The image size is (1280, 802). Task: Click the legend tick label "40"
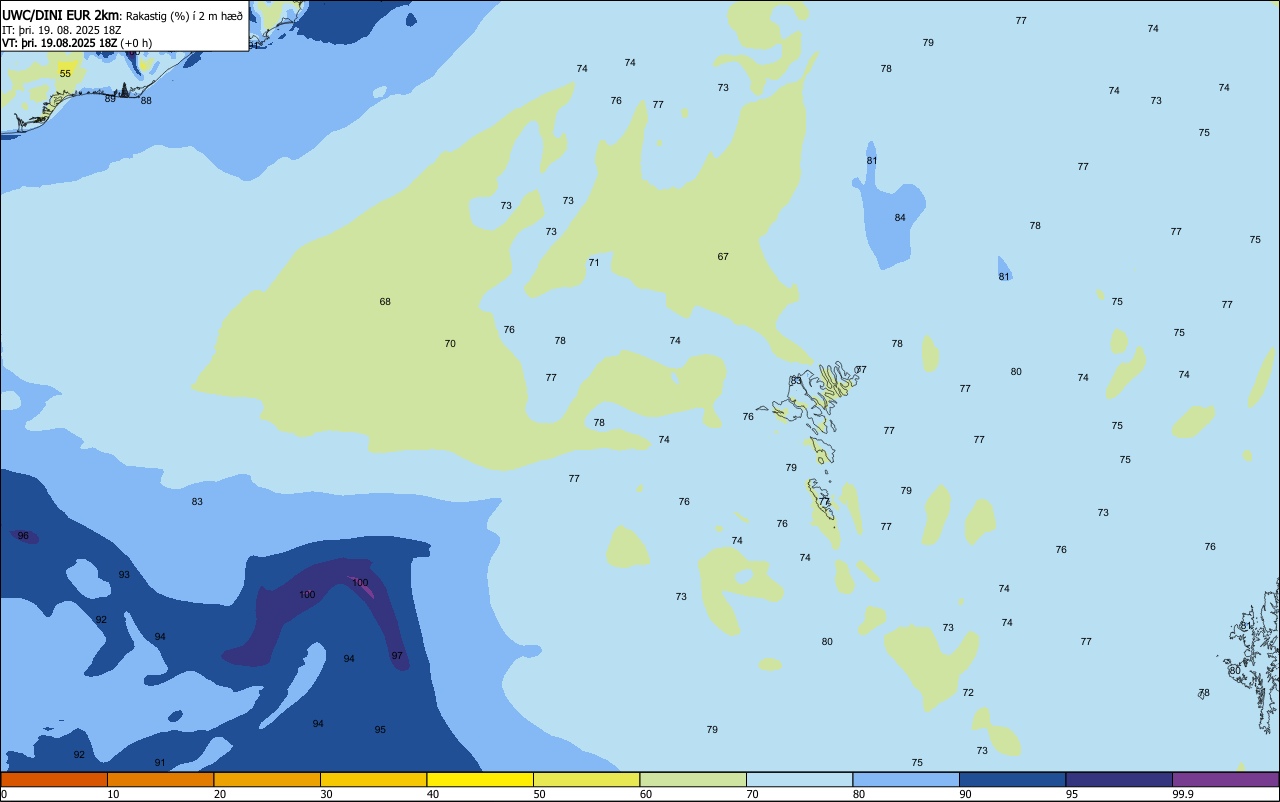432,794
